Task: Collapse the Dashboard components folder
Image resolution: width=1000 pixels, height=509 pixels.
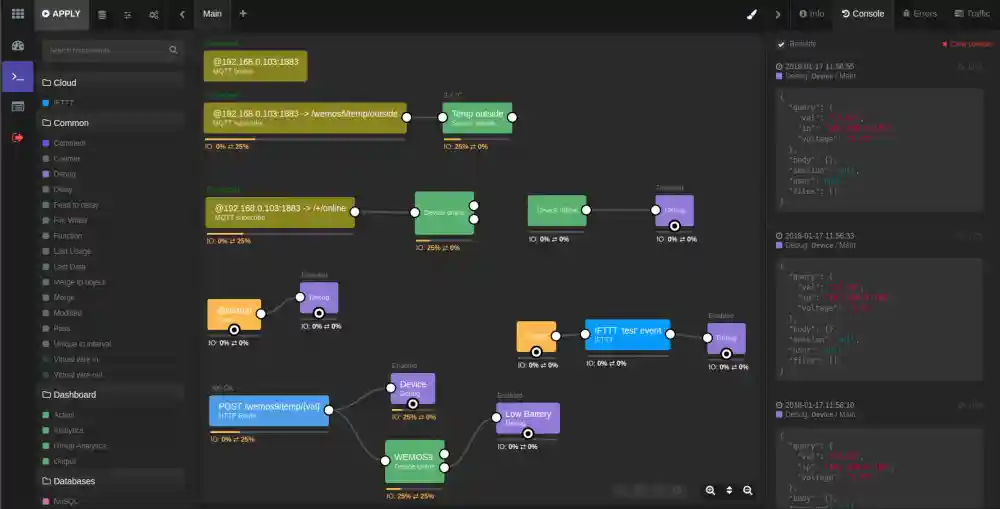Action: [74, 394]
